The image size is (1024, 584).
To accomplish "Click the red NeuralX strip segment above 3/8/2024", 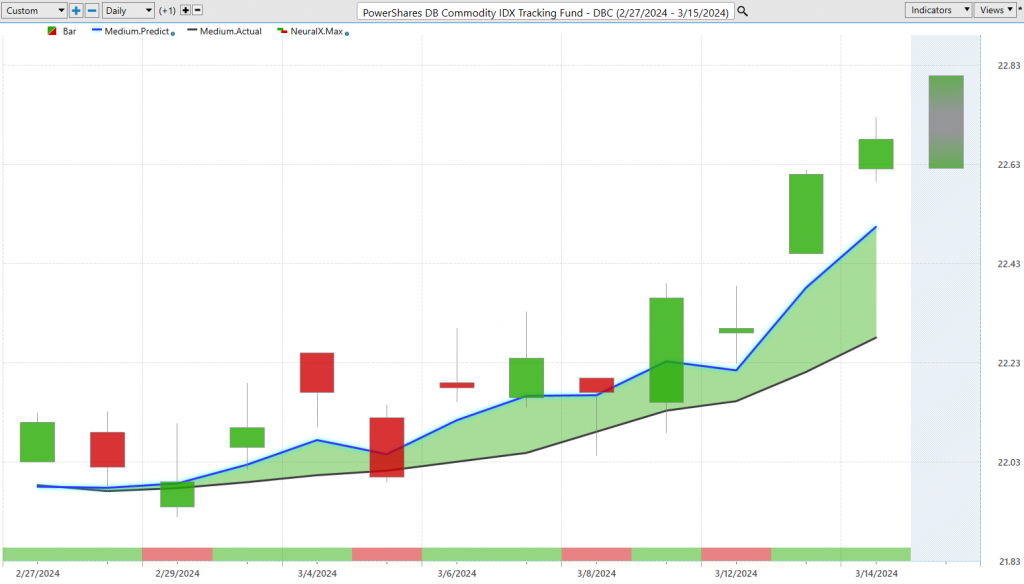I will (596, 555).
